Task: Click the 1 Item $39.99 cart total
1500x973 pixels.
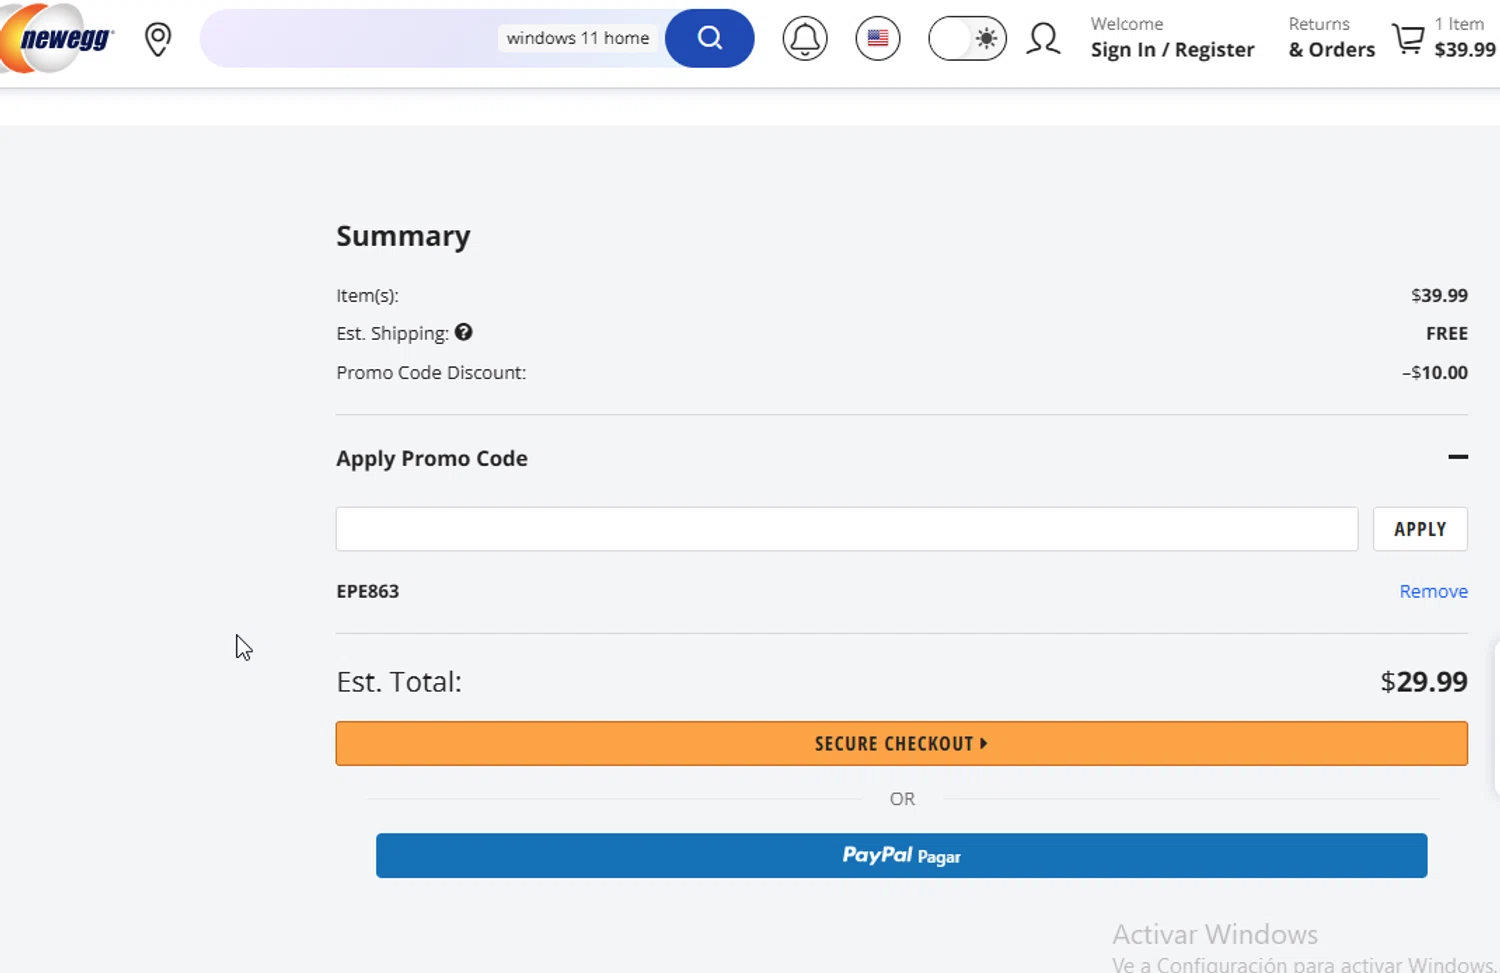Action: pos(1464,38)
